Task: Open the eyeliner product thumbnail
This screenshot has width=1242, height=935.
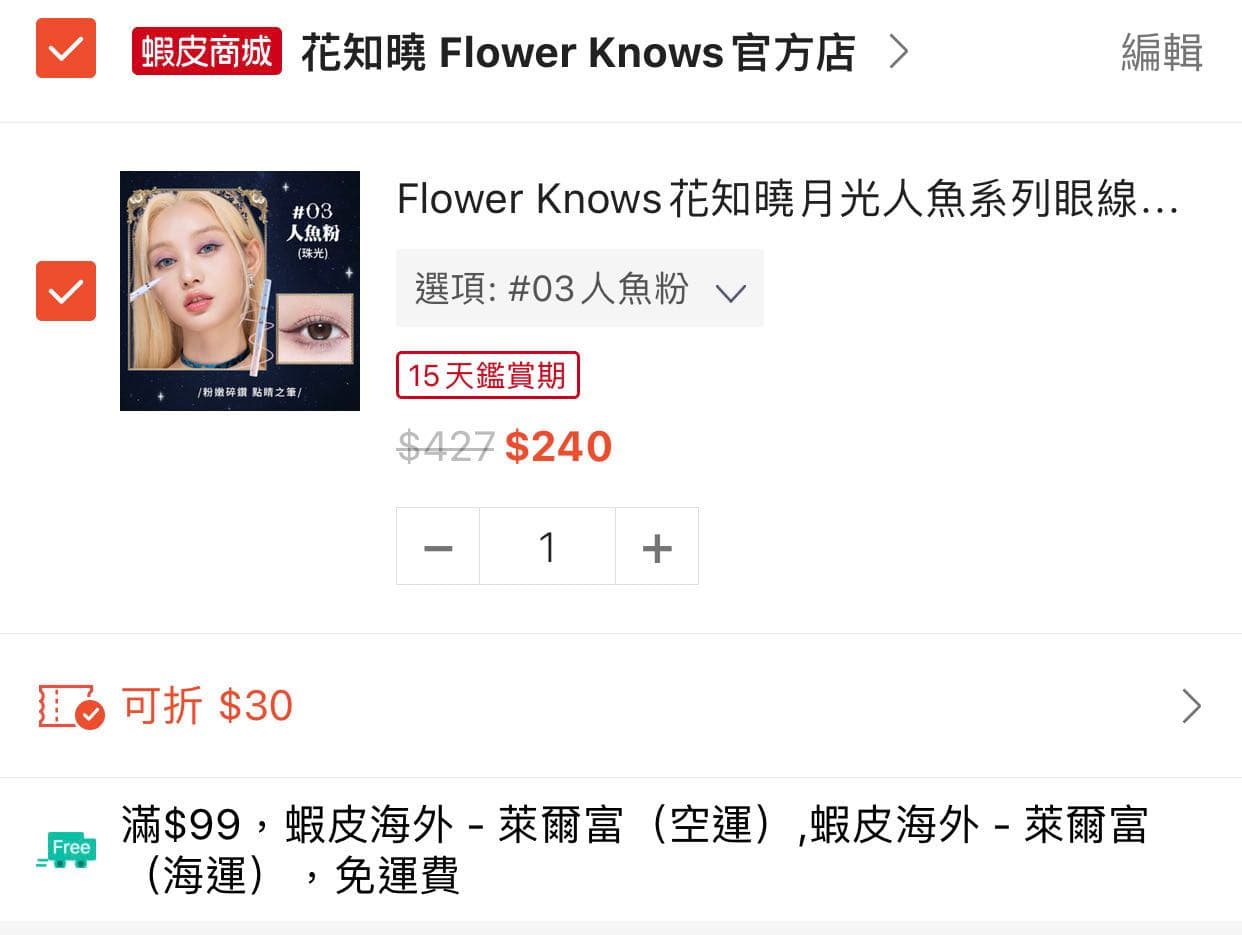Action: [240, 291]
